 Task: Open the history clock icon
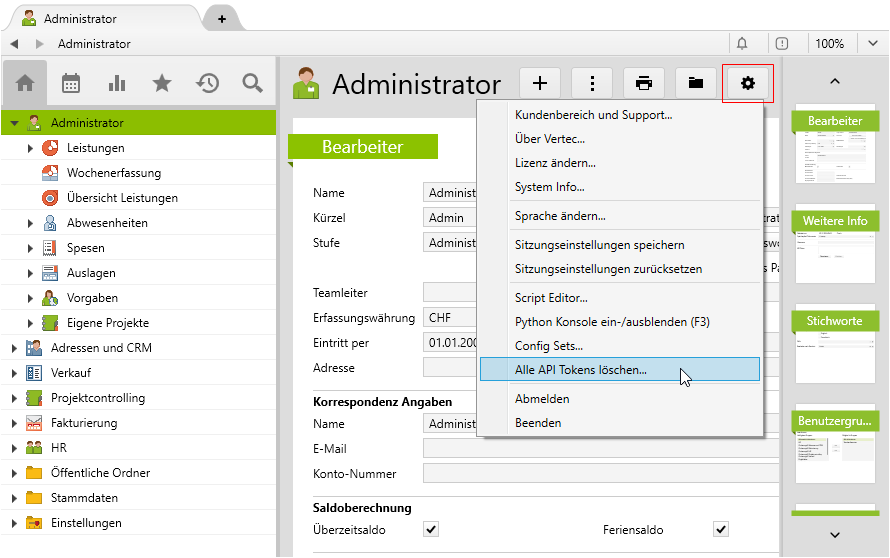(207, 84)
